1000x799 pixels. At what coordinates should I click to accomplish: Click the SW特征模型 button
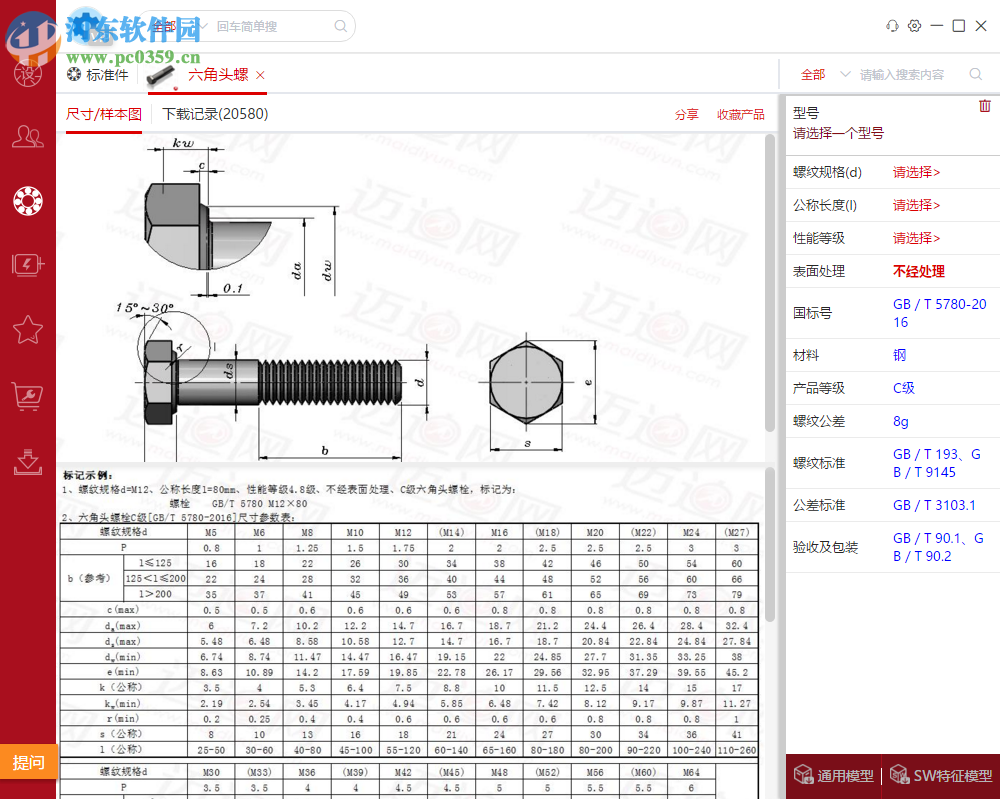click(x=938, y=774)
